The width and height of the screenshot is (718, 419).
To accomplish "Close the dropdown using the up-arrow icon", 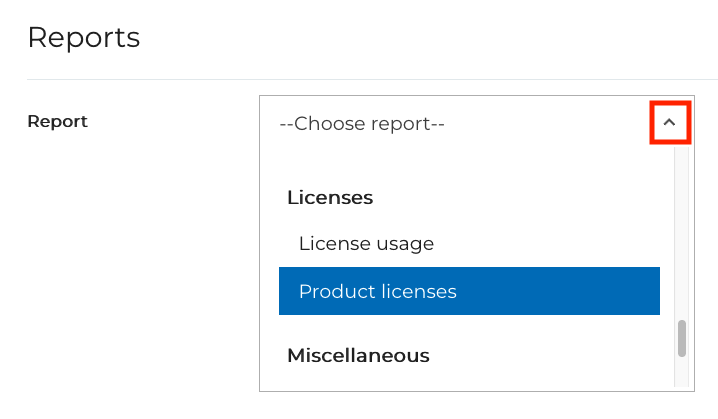I will click(670, 123).
